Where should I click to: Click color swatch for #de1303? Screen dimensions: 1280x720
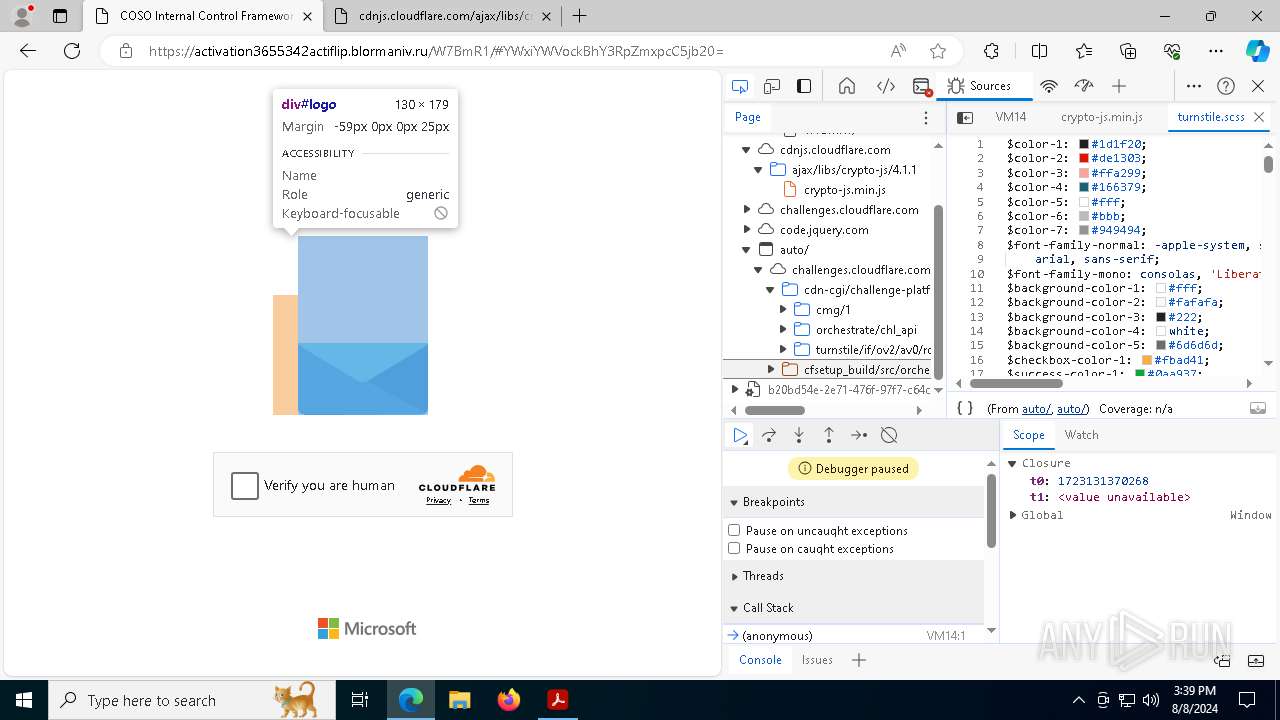[x=1084, y=158]
